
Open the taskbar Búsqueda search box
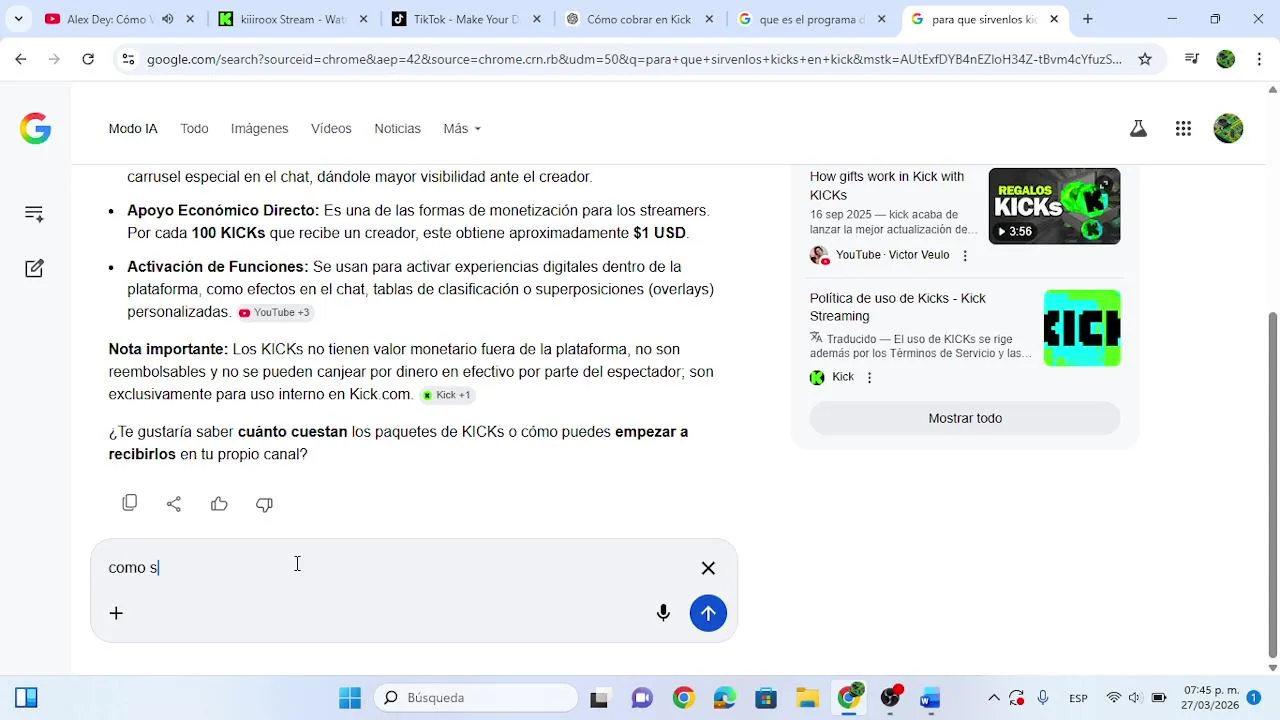(476, 698)
